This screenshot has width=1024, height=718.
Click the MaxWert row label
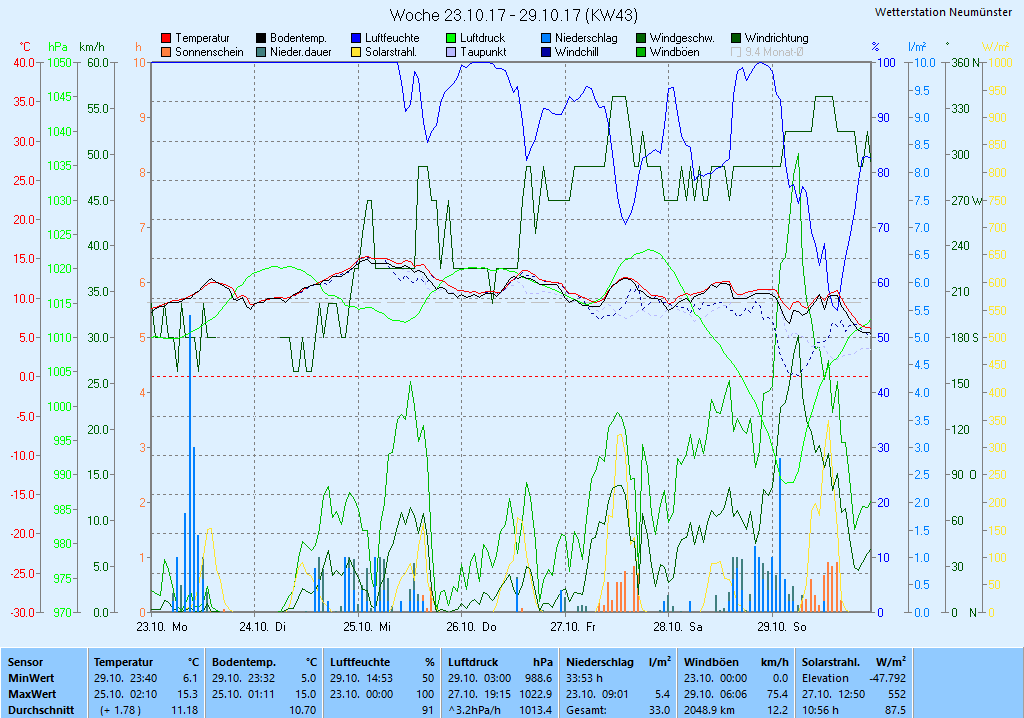click(x=32, y=694)
